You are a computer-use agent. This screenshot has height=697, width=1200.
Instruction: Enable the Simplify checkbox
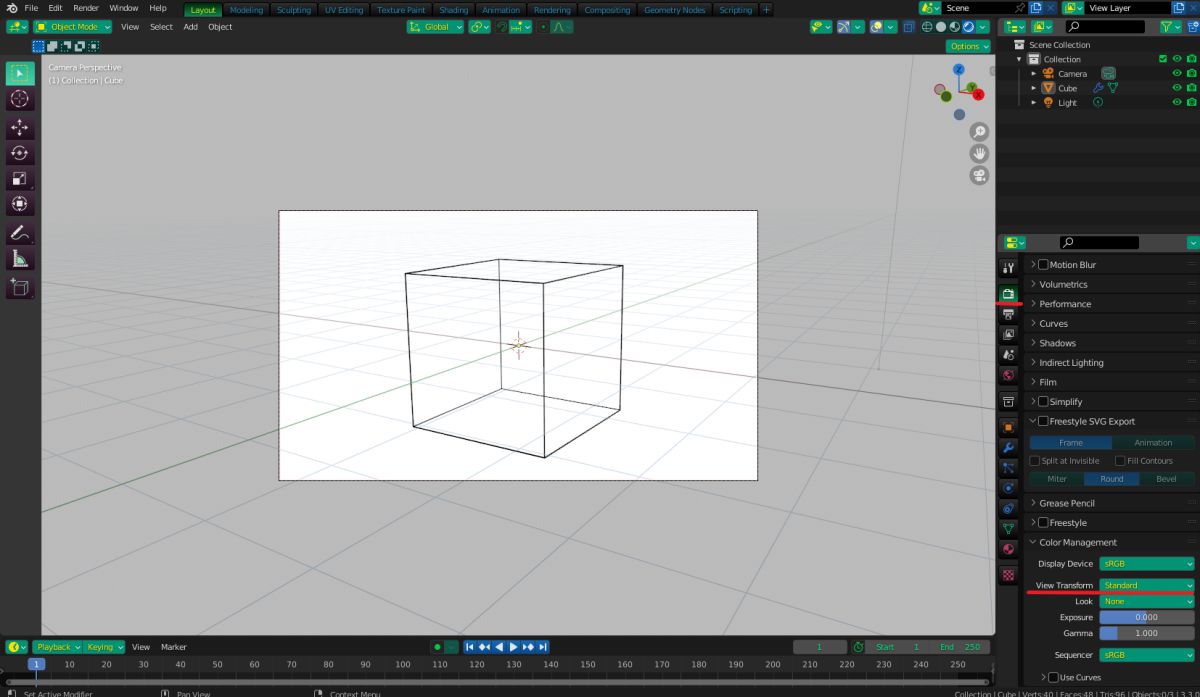point(1043,402)
